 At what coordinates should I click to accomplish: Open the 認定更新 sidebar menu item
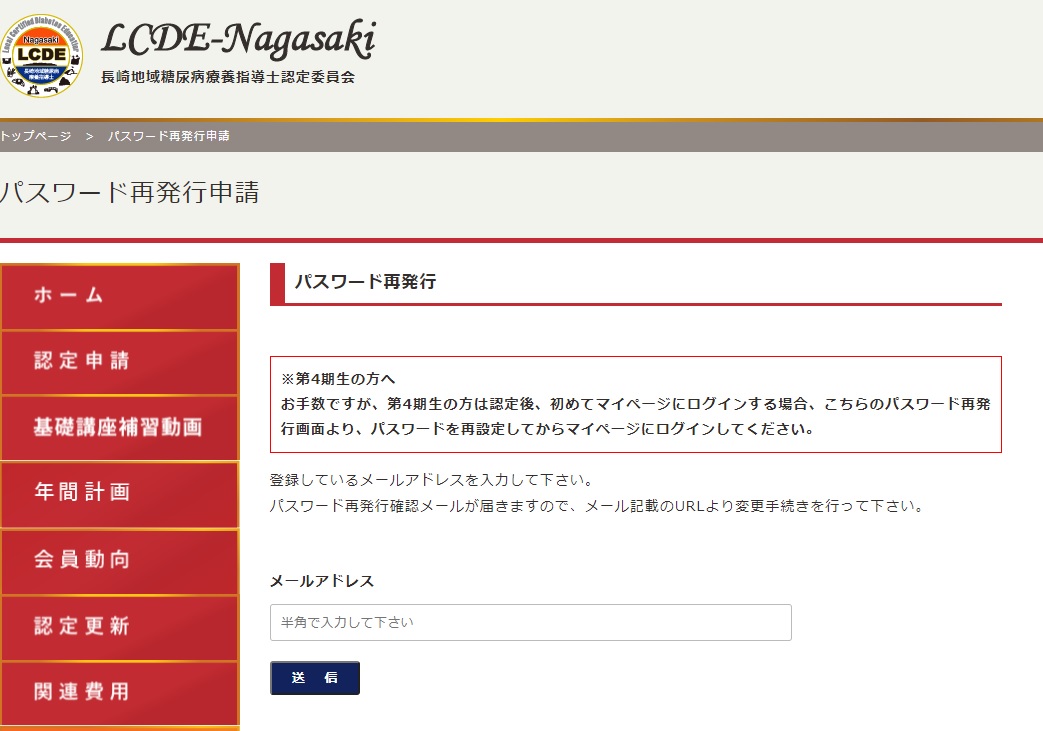click(x=120, y=627)
